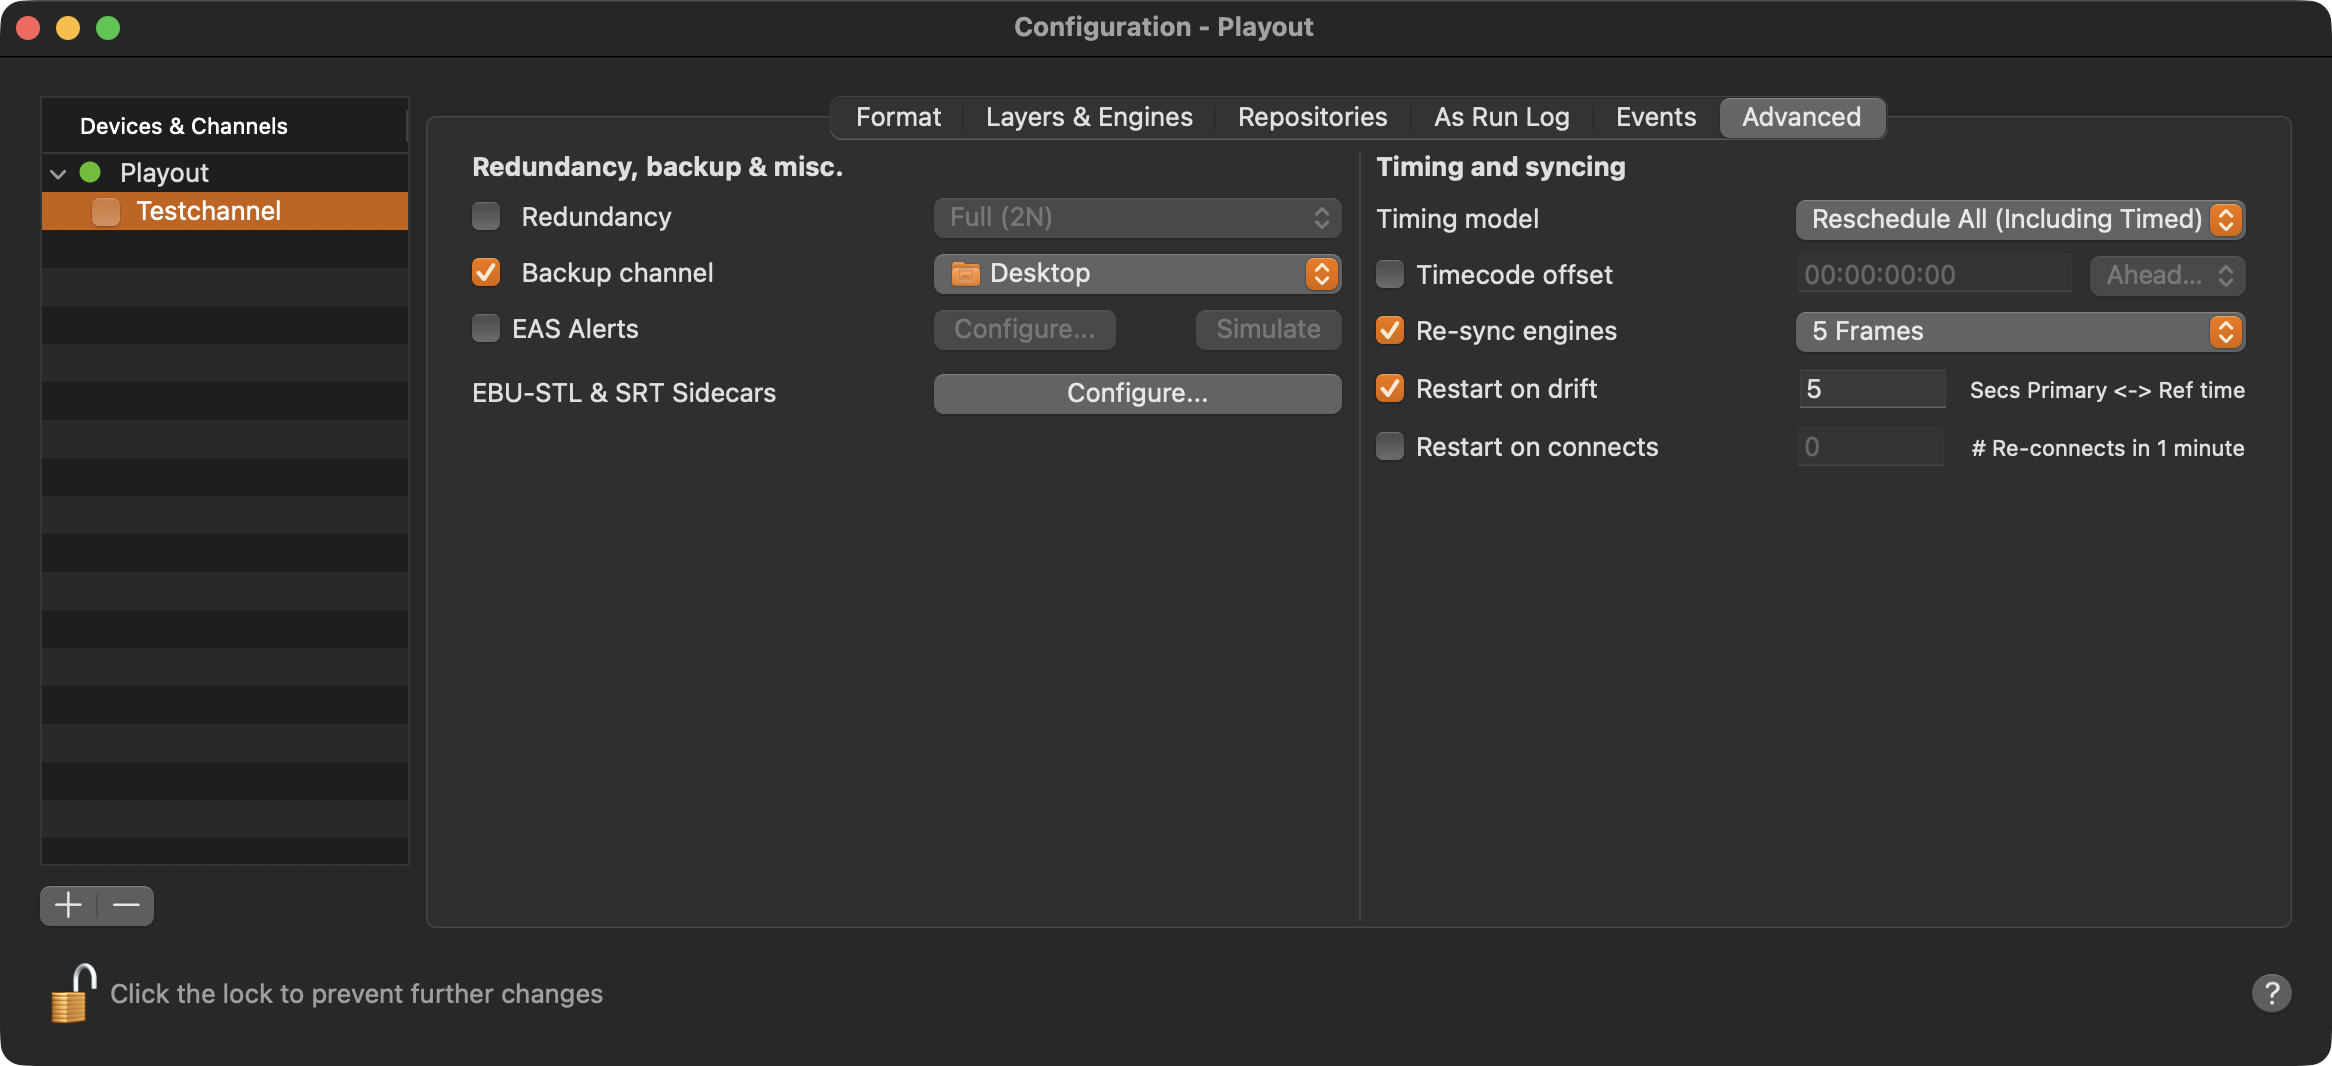Click the Timecode offset 00:00:00:00 field
2332x1066 pixels.
(x=1934, y=274)
